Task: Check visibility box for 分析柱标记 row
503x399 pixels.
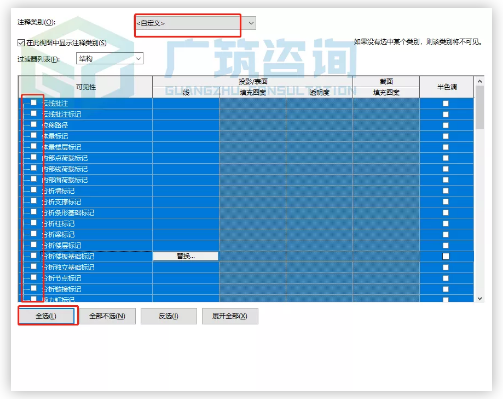Action: pyautogui.click(x=33, y=223)
